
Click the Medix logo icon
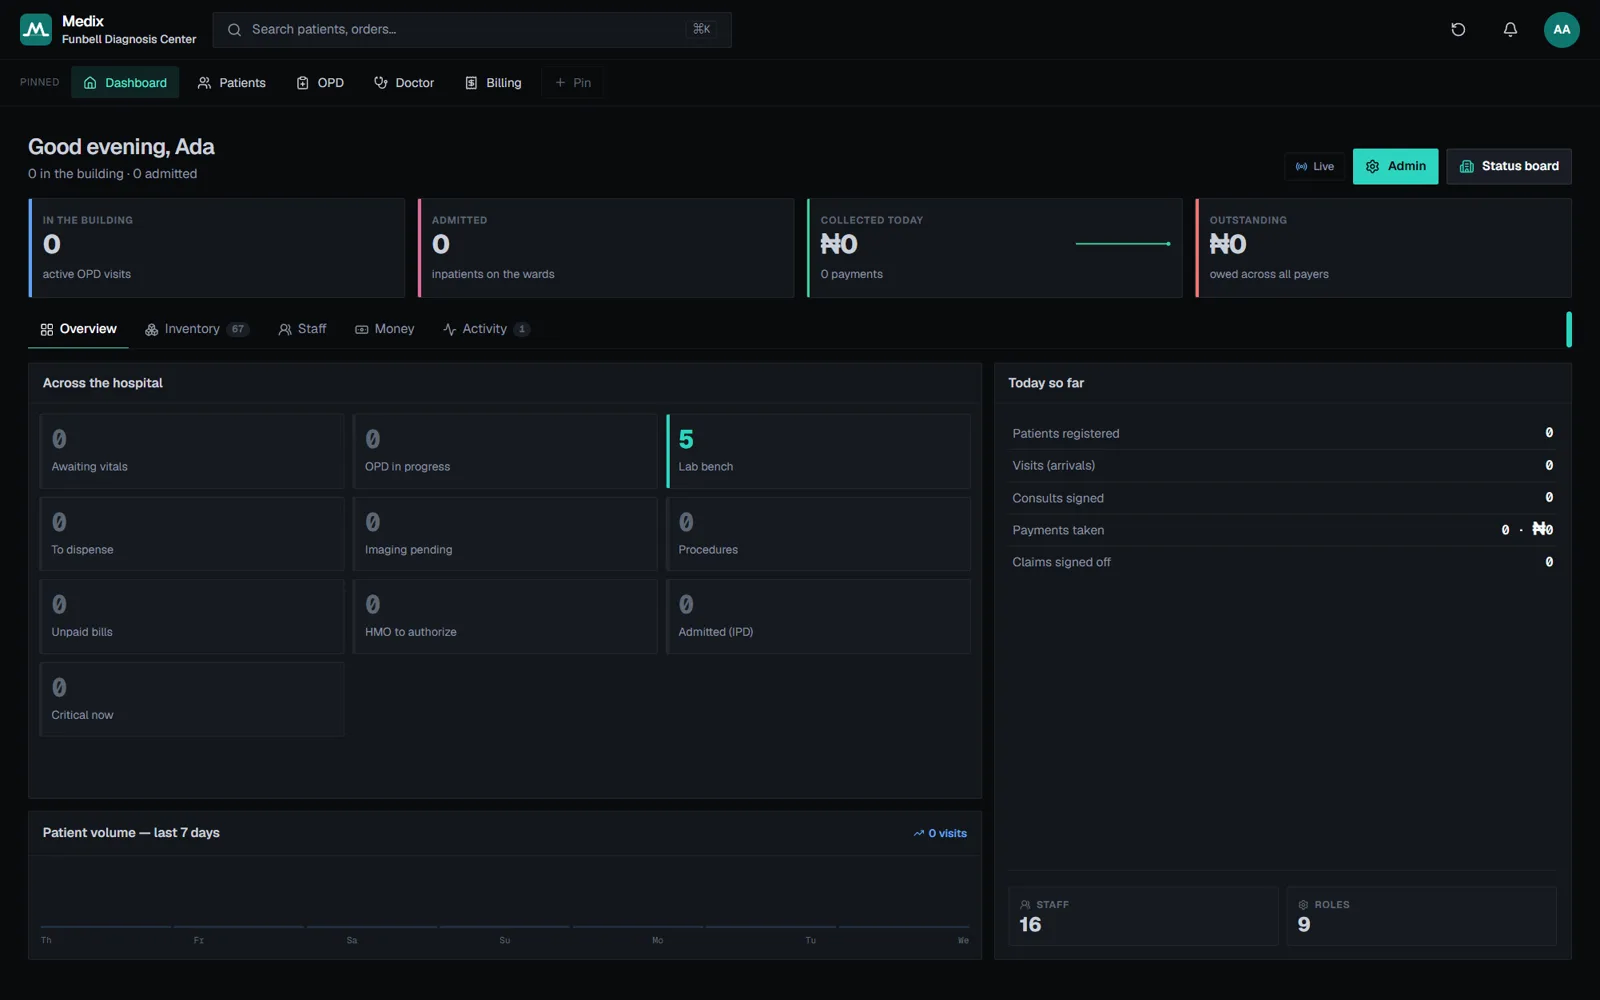pos(36,30)
